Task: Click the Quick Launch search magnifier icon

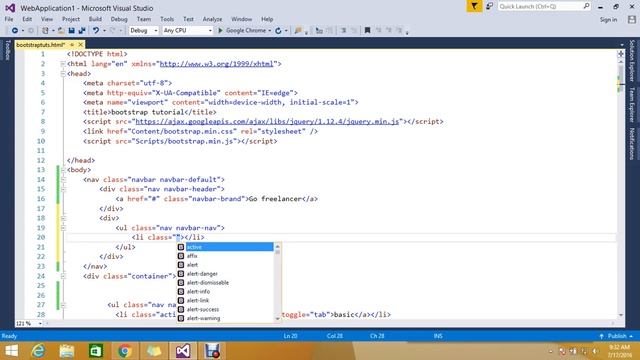Action: point(586,6)
